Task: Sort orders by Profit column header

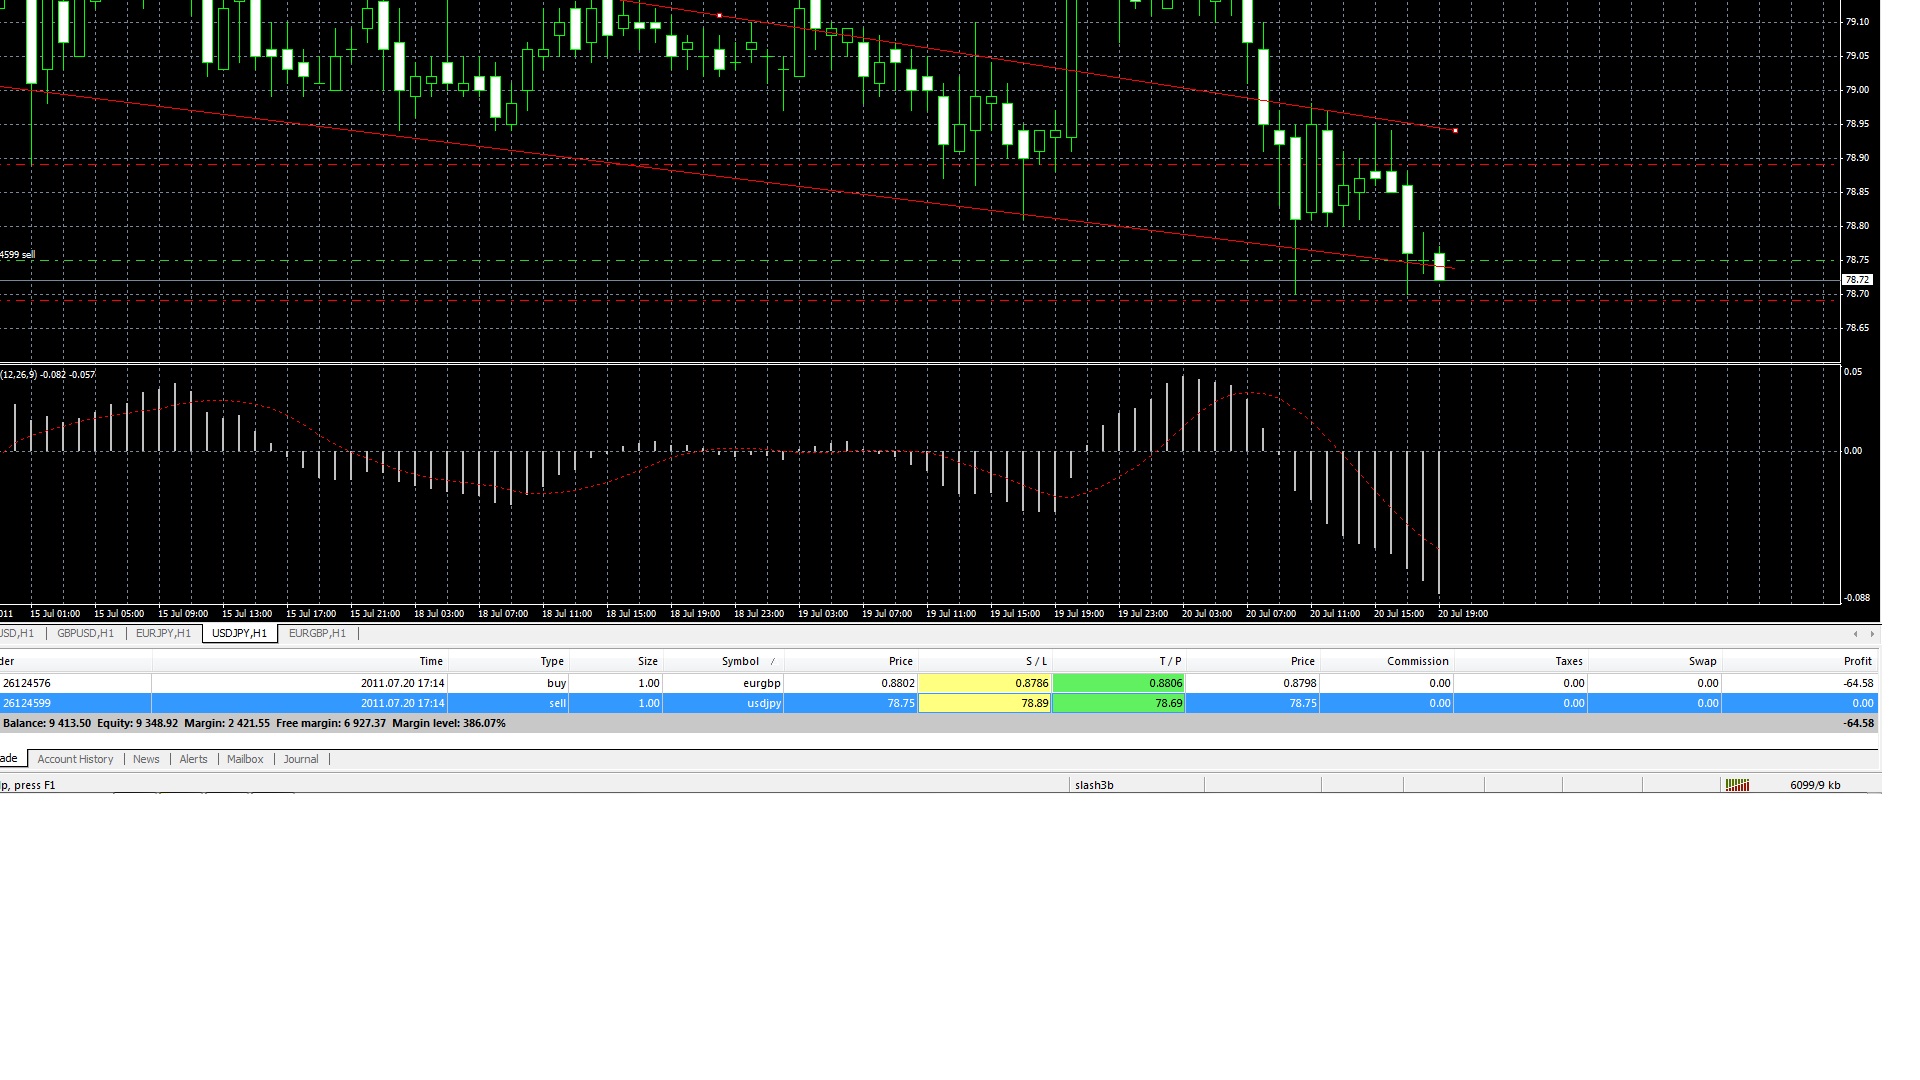Action: [1857, 661]
